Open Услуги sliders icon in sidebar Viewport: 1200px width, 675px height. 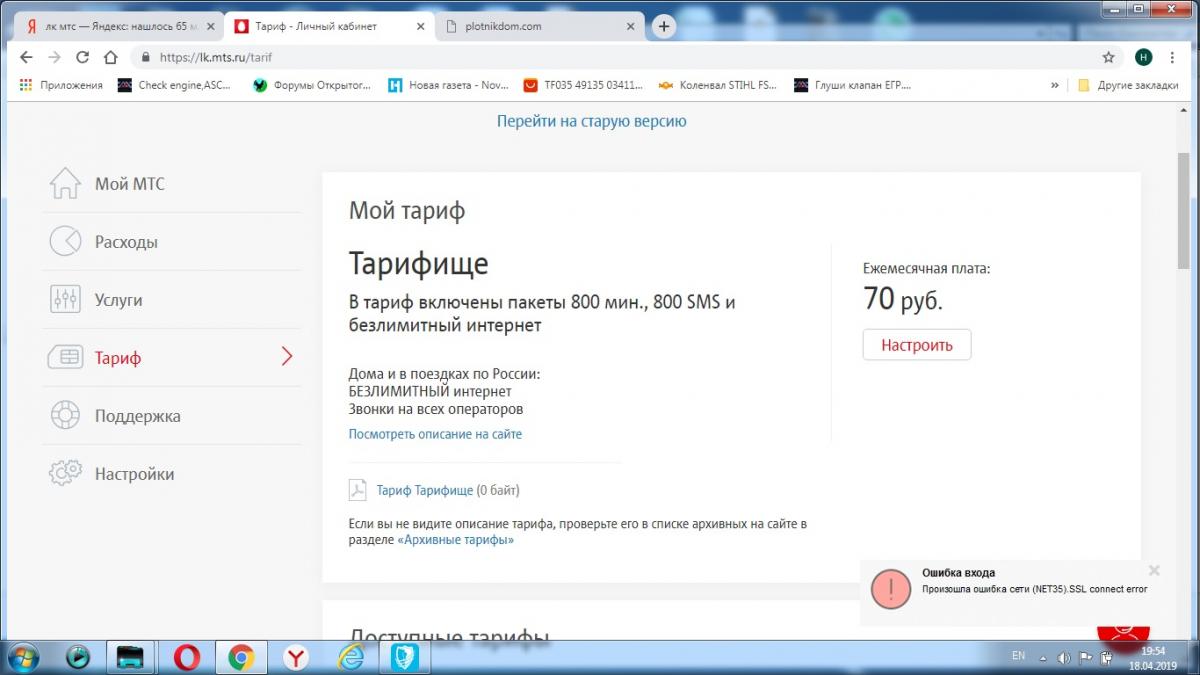tap(65, 299)
